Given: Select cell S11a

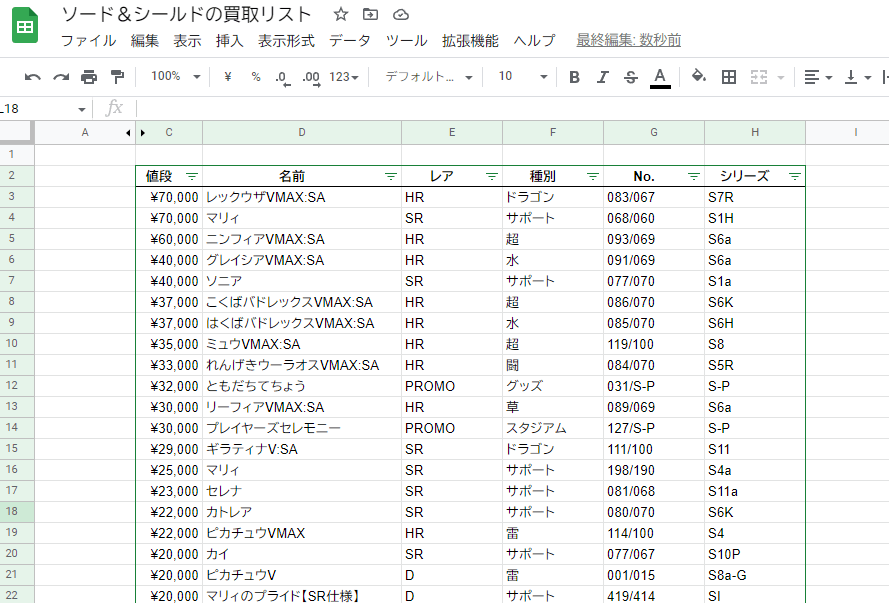Looking at the screenshot, I should [x=755, y=491].
